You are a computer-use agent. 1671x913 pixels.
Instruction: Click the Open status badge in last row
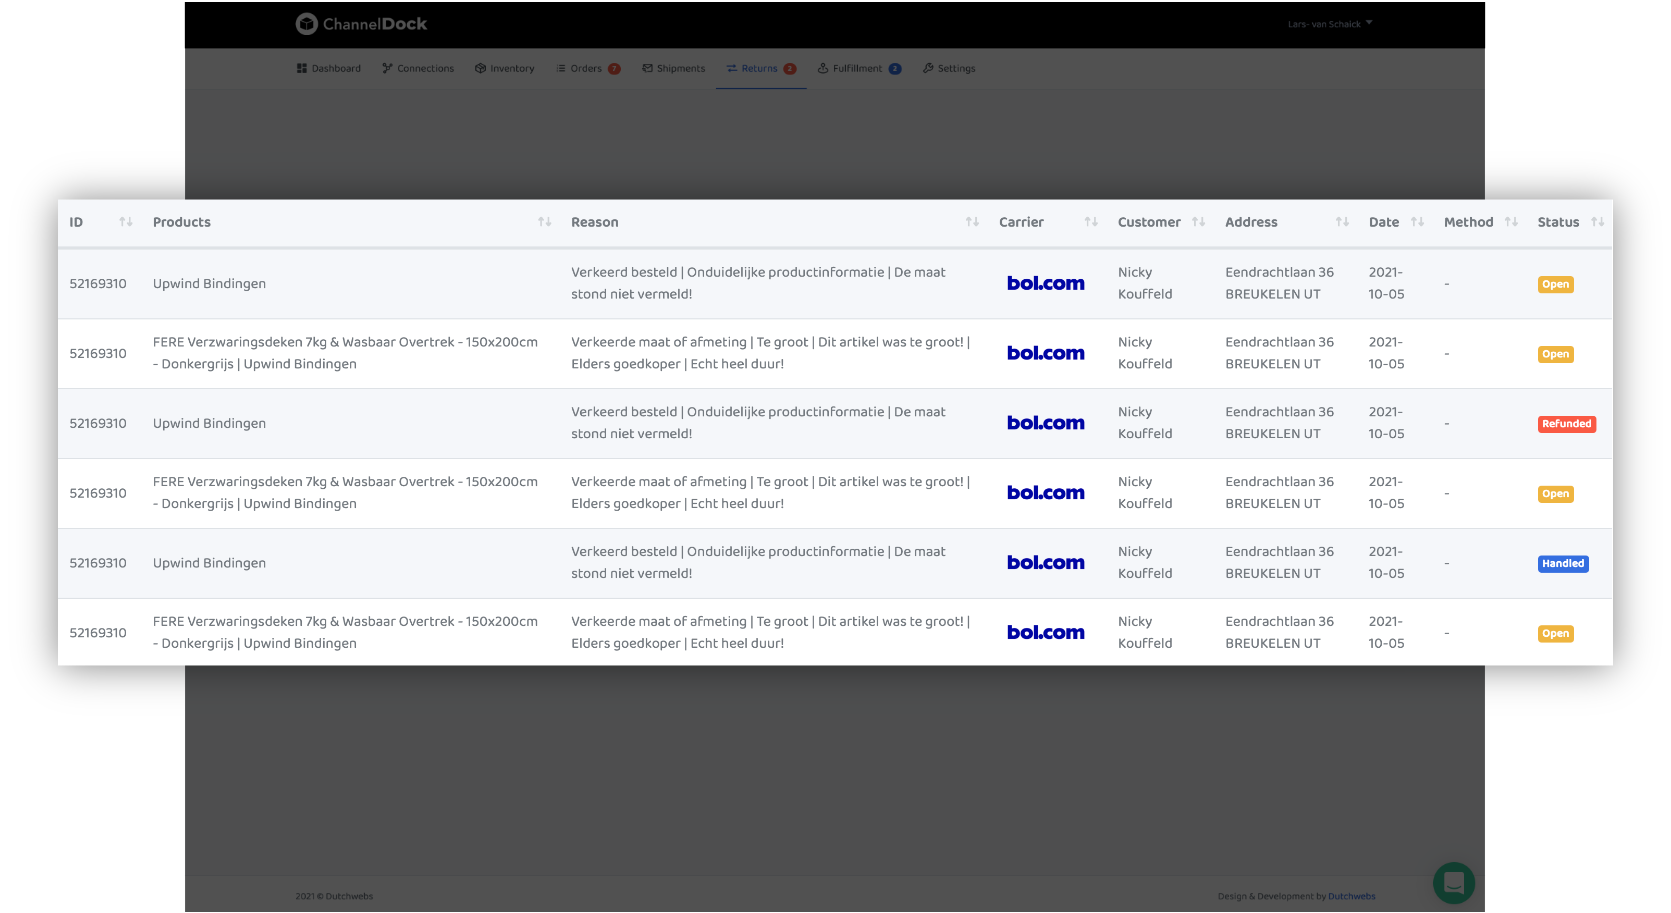click(1555, 634)
